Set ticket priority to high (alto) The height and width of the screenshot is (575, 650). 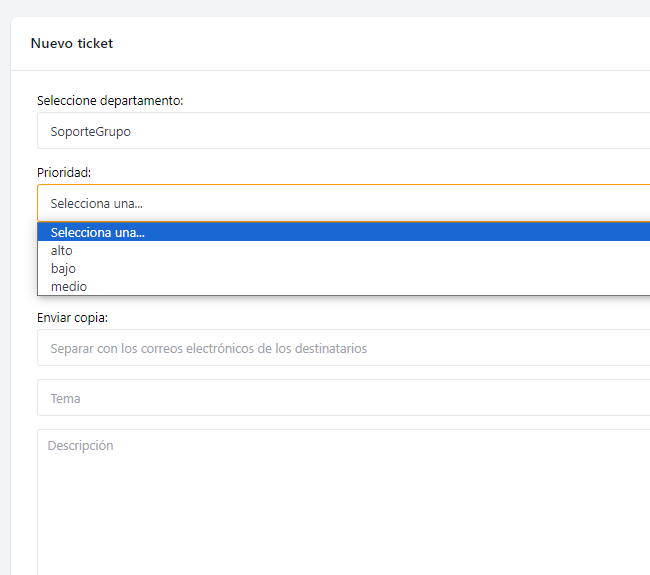pyautogui.click(x=62, y=251)
